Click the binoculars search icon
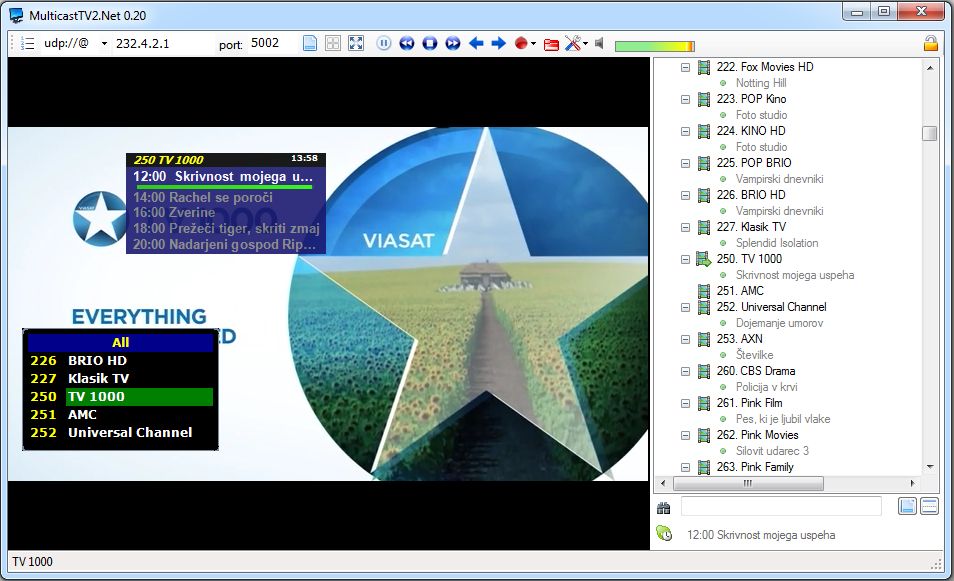This screenshot has width=954, height=581. (x=663, y=508)
